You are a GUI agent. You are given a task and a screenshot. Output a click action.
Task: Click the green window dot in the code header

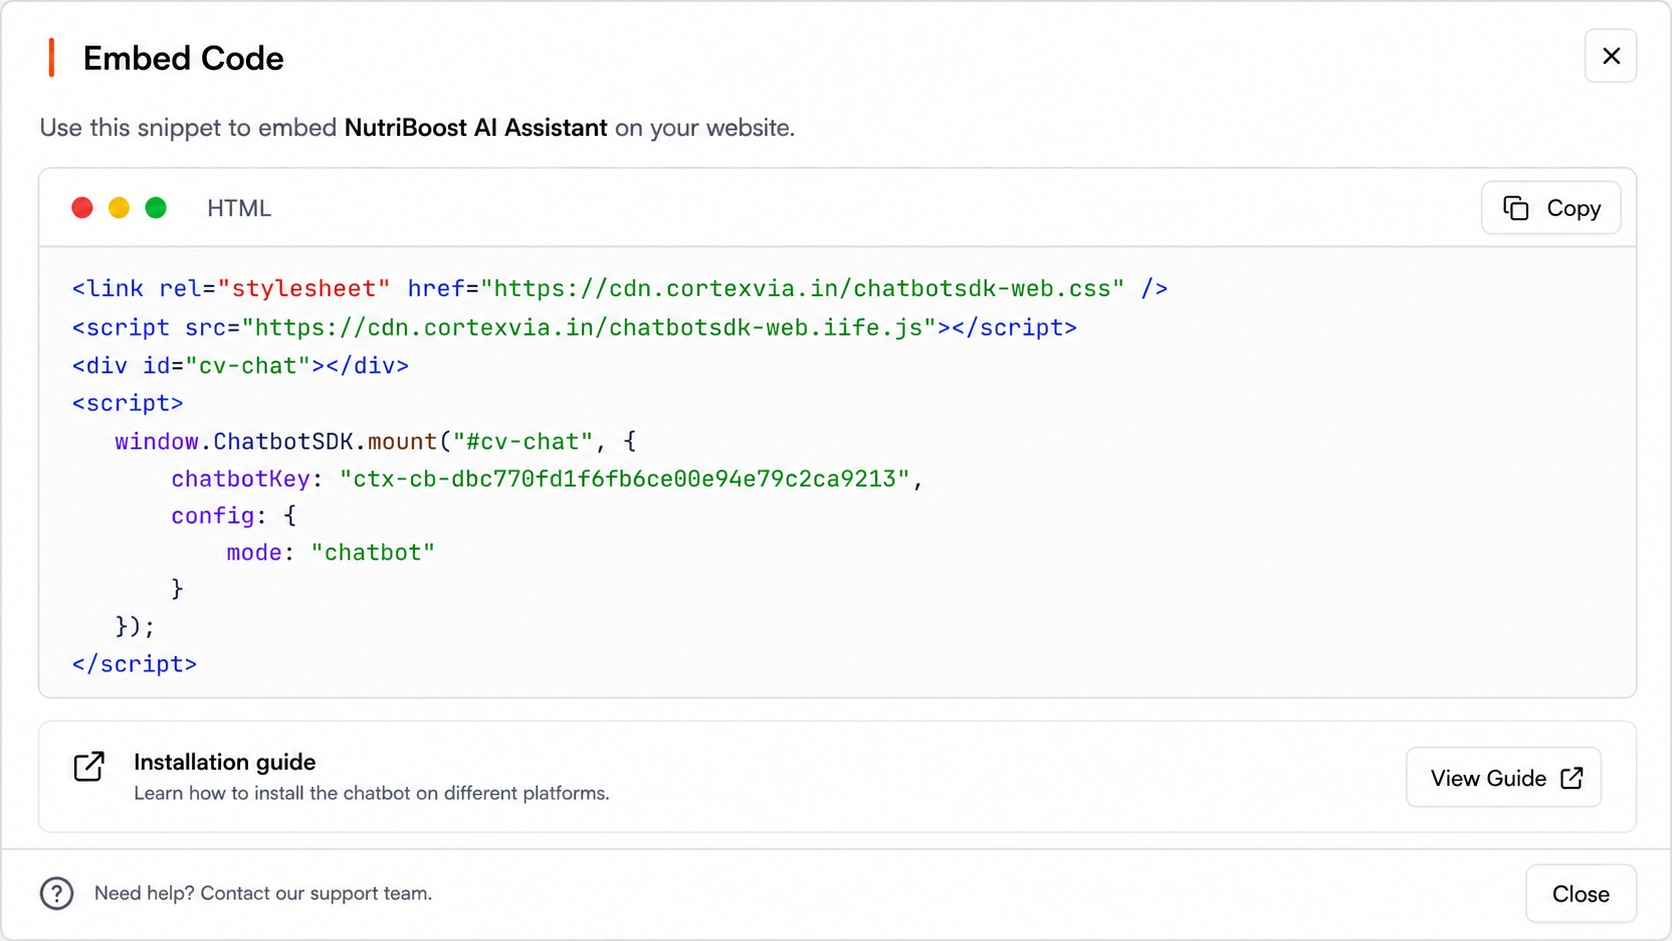(156, 208)
